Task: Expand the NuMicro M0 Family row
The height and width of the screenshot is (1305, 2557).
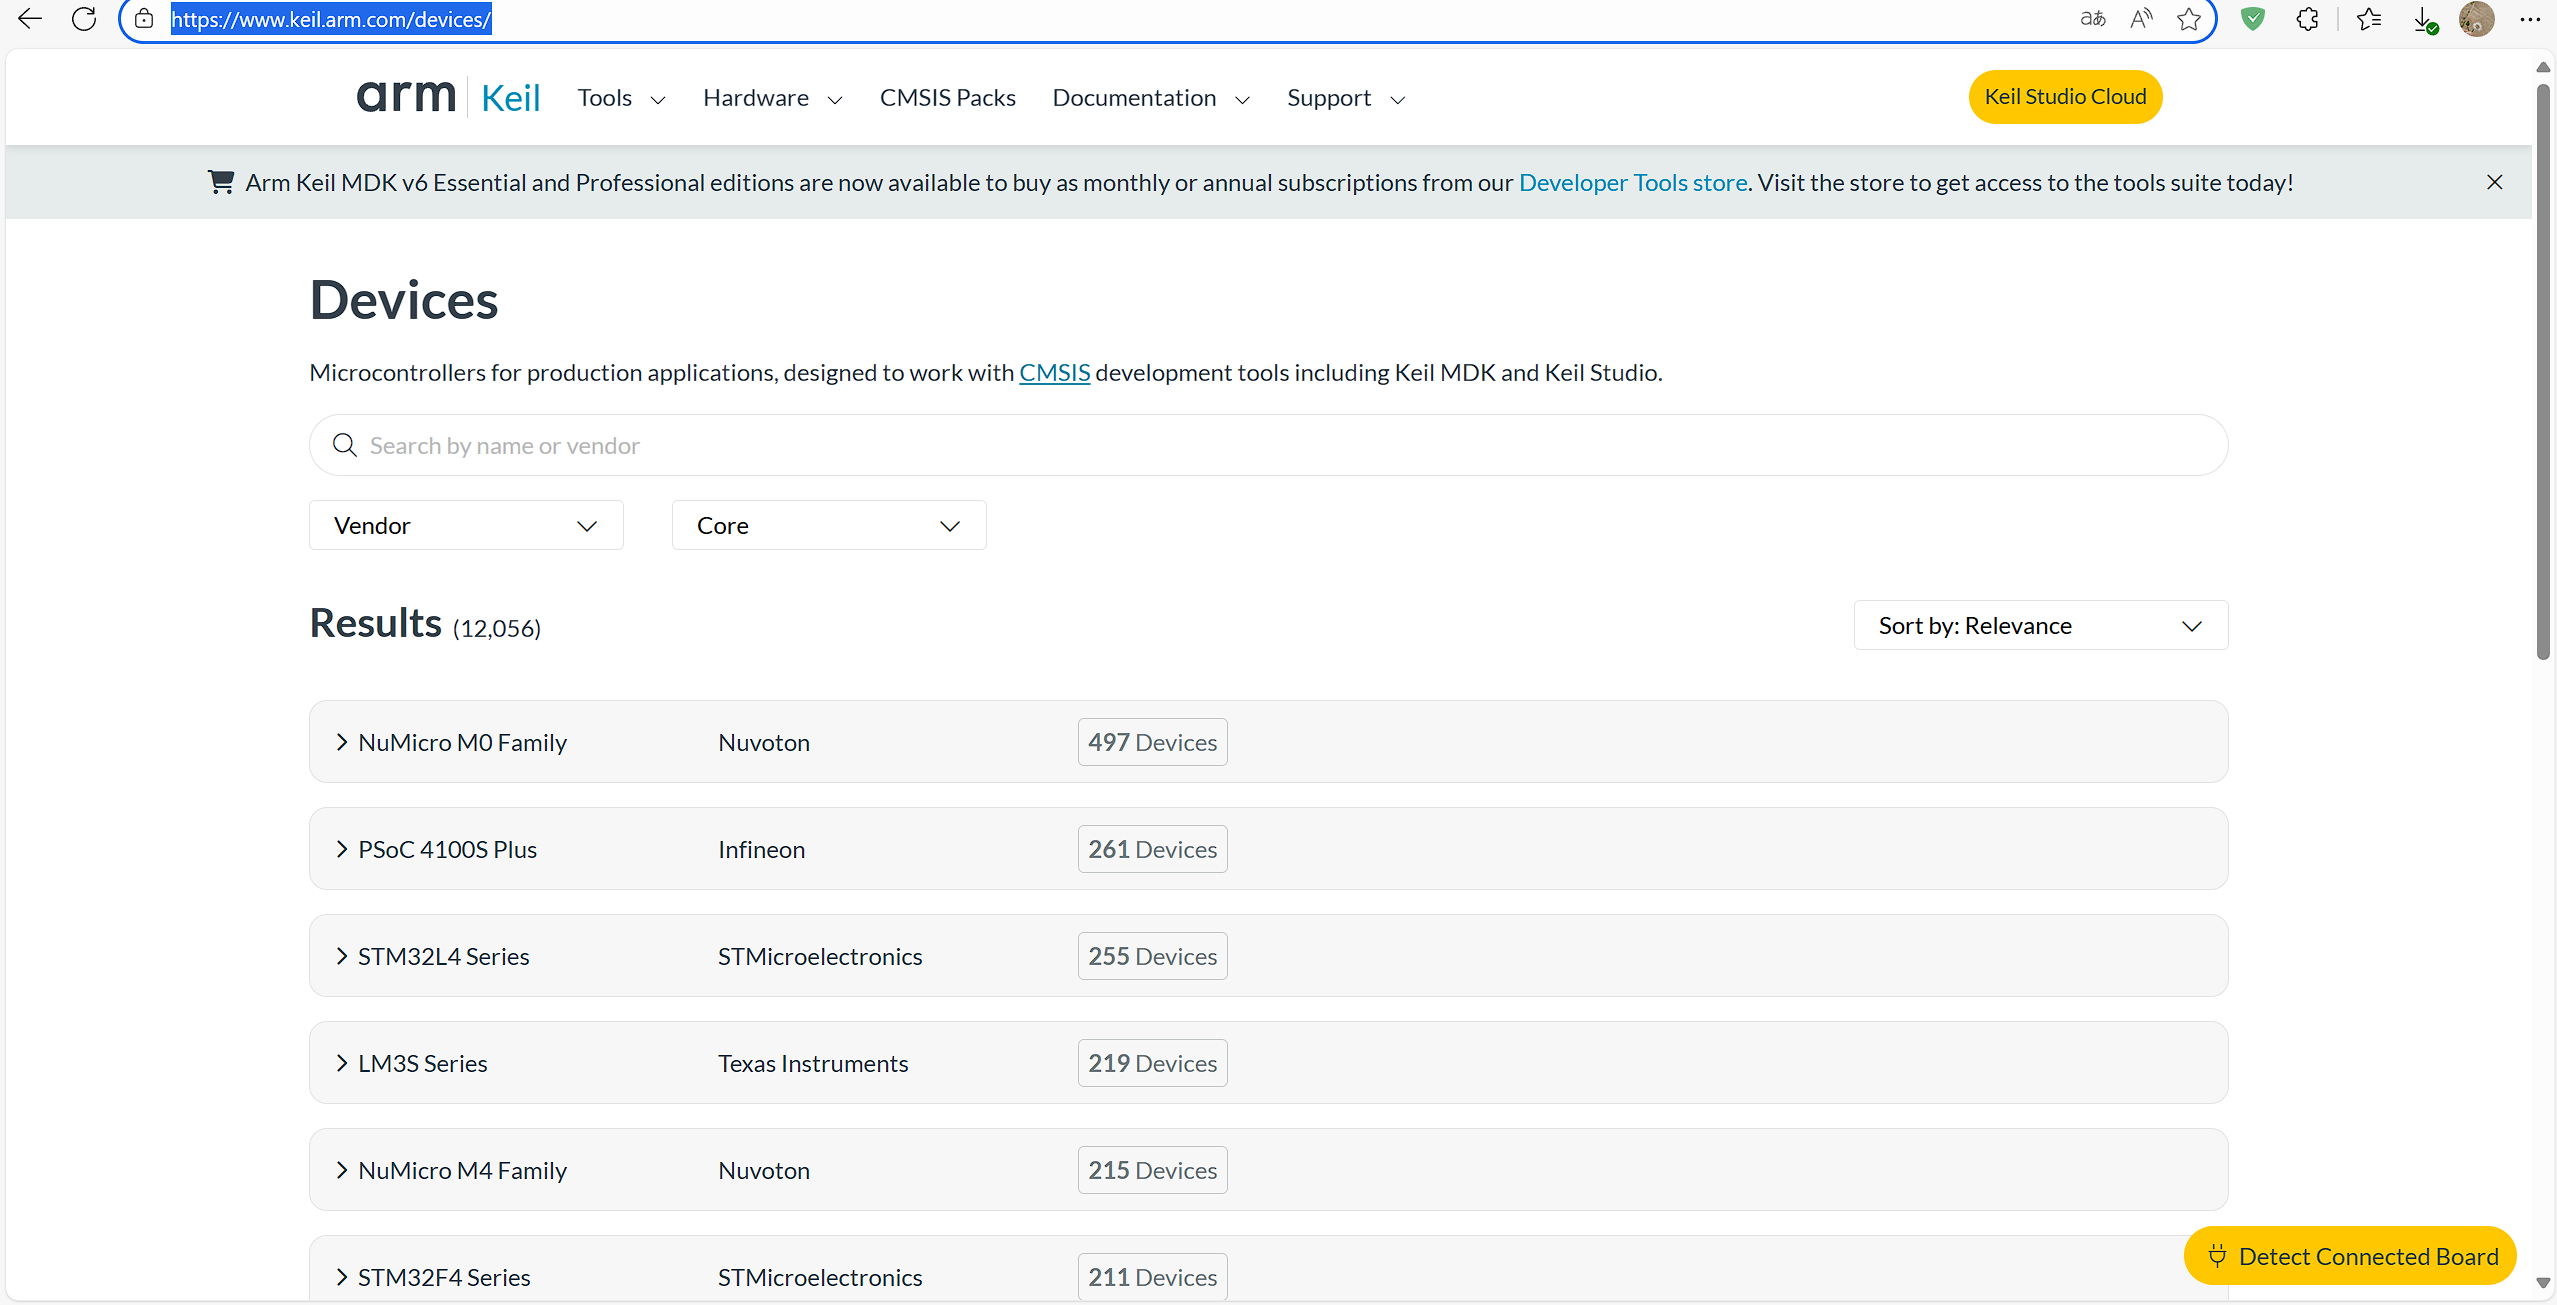Action: (x=1268, y=742)
